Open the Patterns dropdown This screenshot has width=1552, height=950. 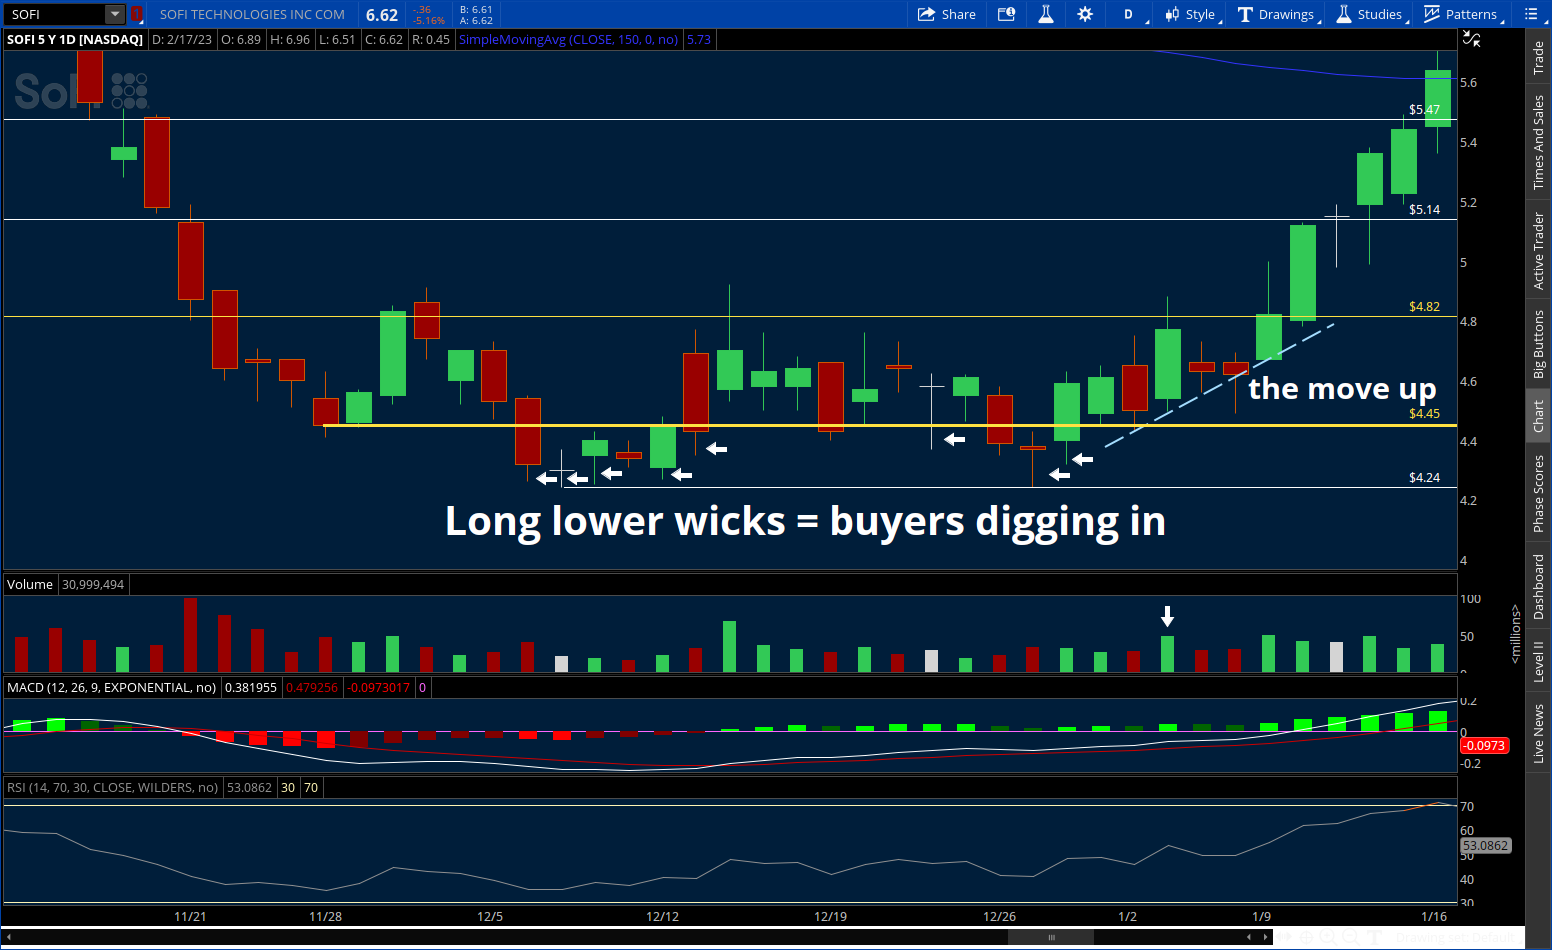click(1462, 14)
